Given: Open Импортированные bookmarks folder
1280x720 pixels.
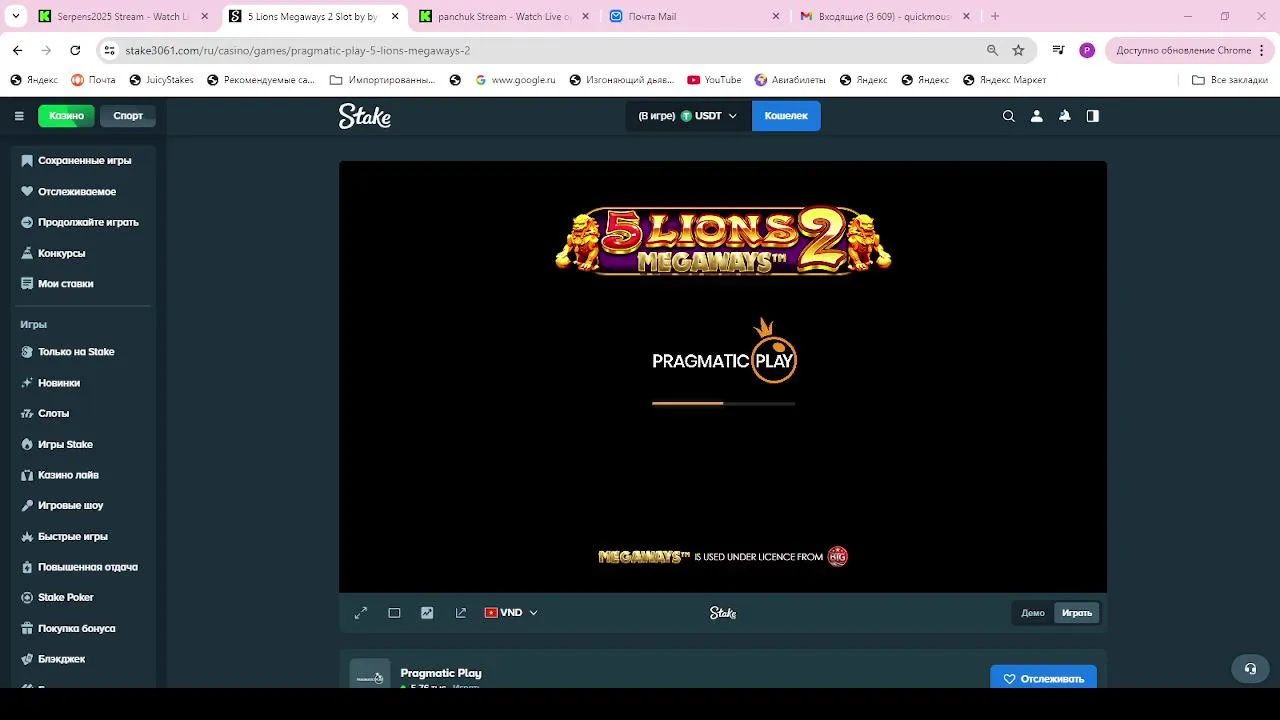Looking at the screenshot, I should [382, 80].
